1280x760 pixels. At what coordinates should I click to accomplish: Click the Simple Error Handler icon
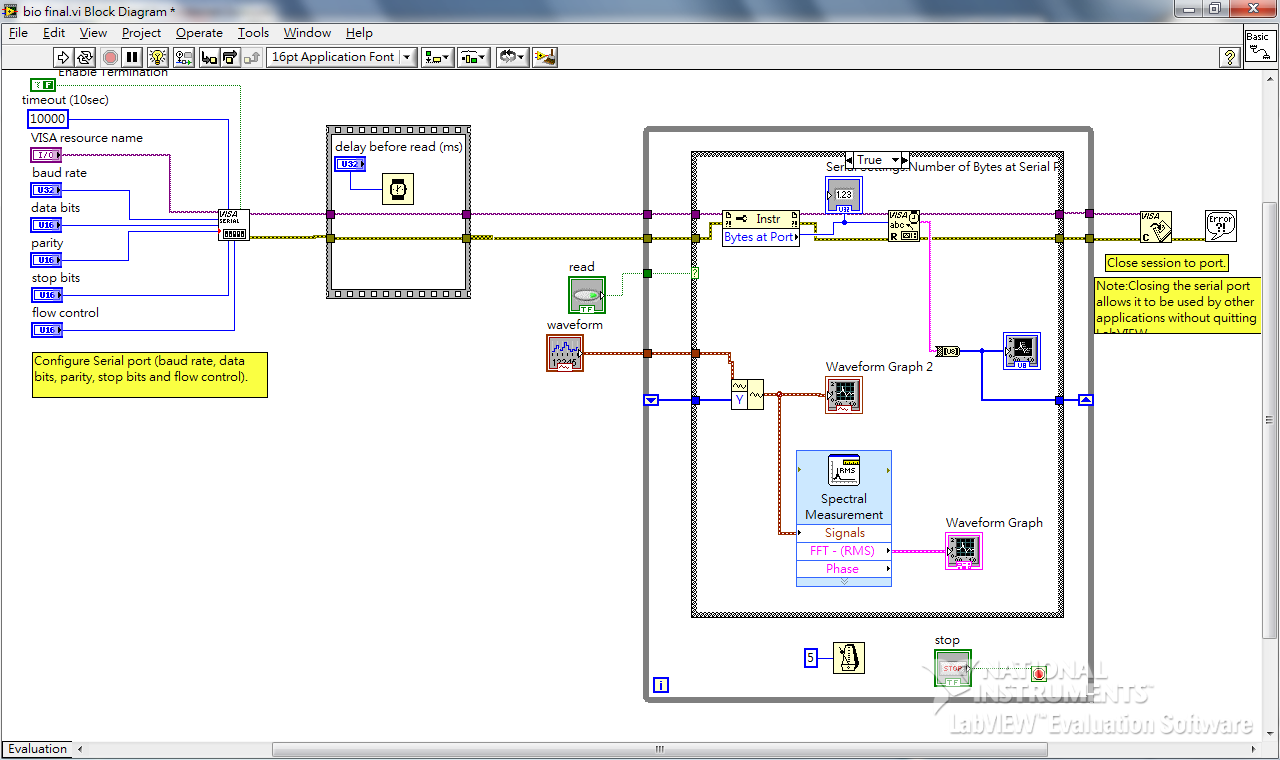[1223, 226]
